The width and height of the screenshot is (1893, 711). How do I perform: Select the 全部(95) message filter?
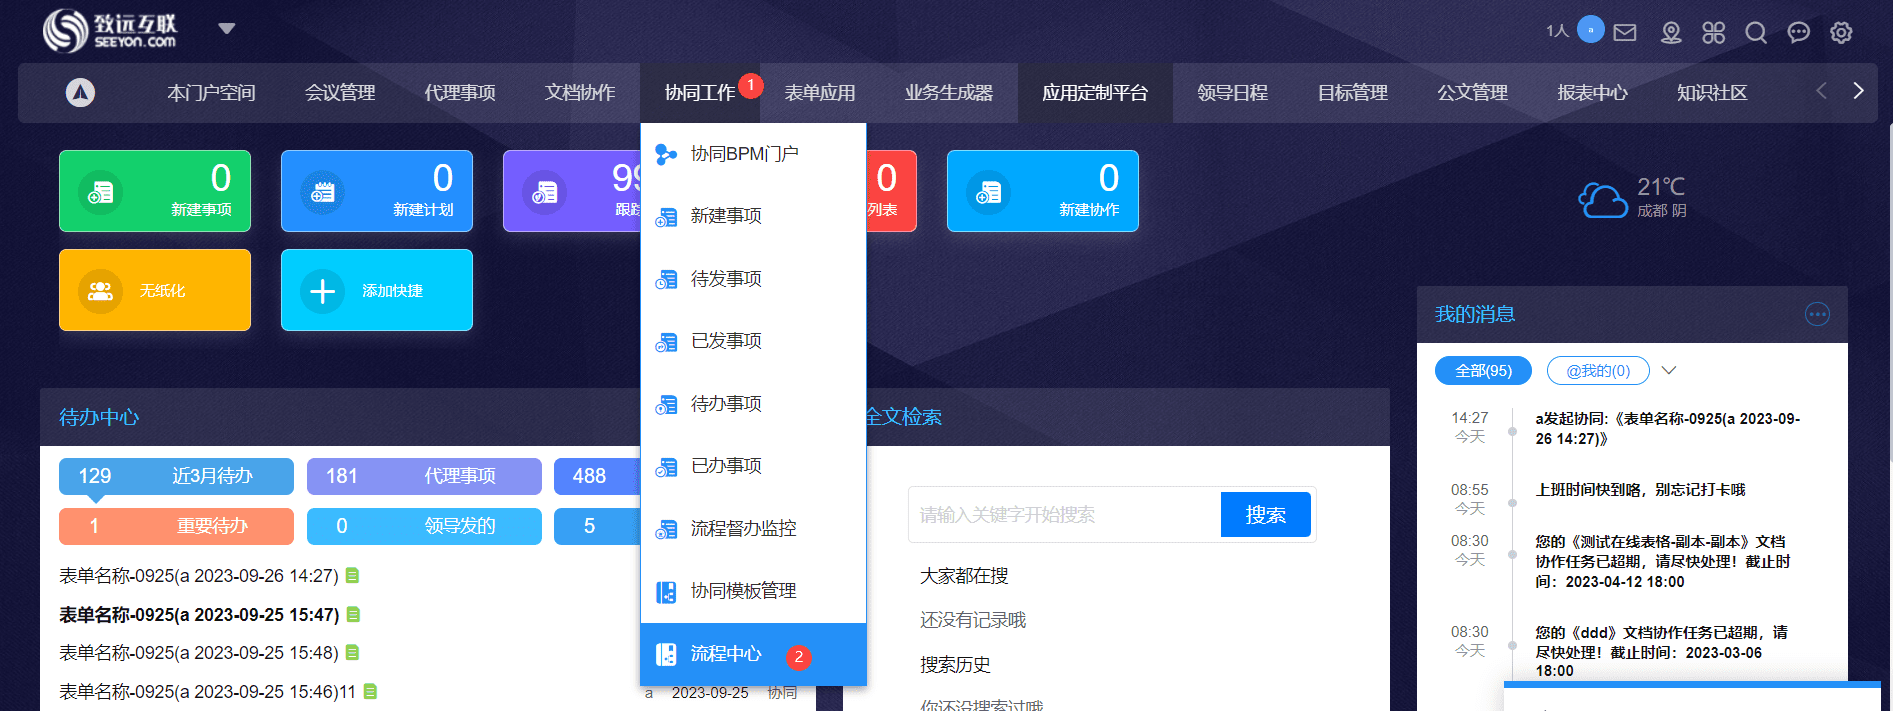pyautogui.click(x=1483, y=371)
